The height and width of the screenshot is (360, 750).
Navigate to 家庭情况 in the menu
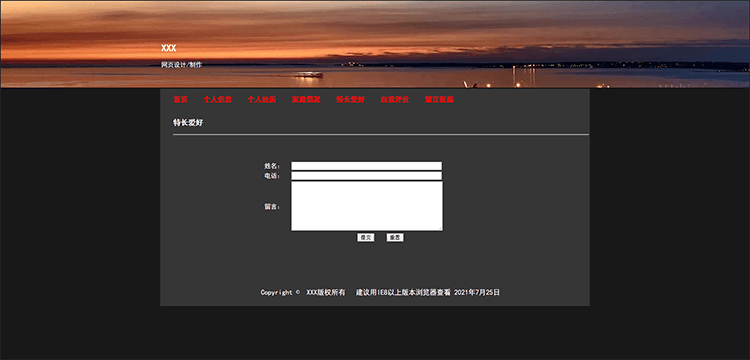click(306, 99)
